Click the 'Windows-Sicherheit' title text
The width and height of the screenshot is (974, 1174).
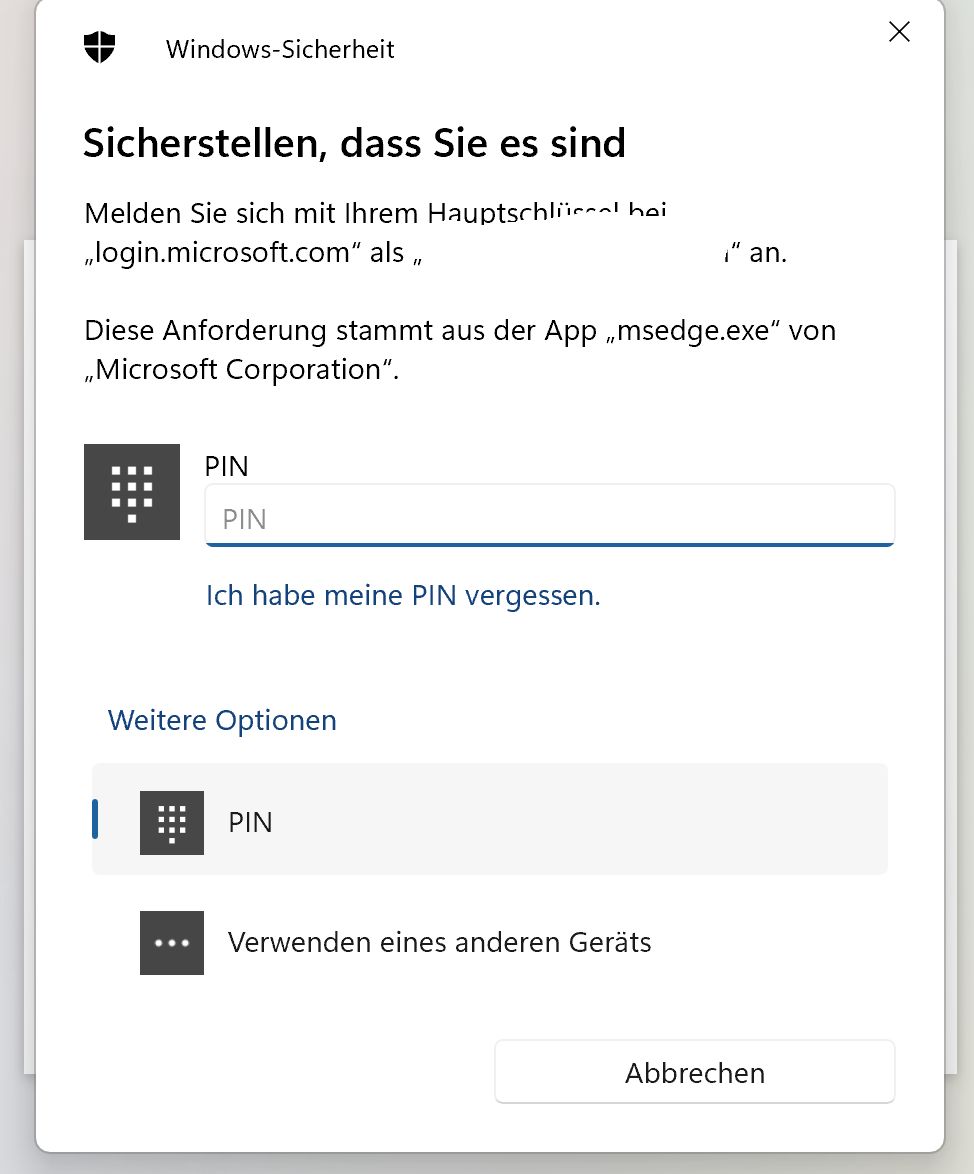280,49
